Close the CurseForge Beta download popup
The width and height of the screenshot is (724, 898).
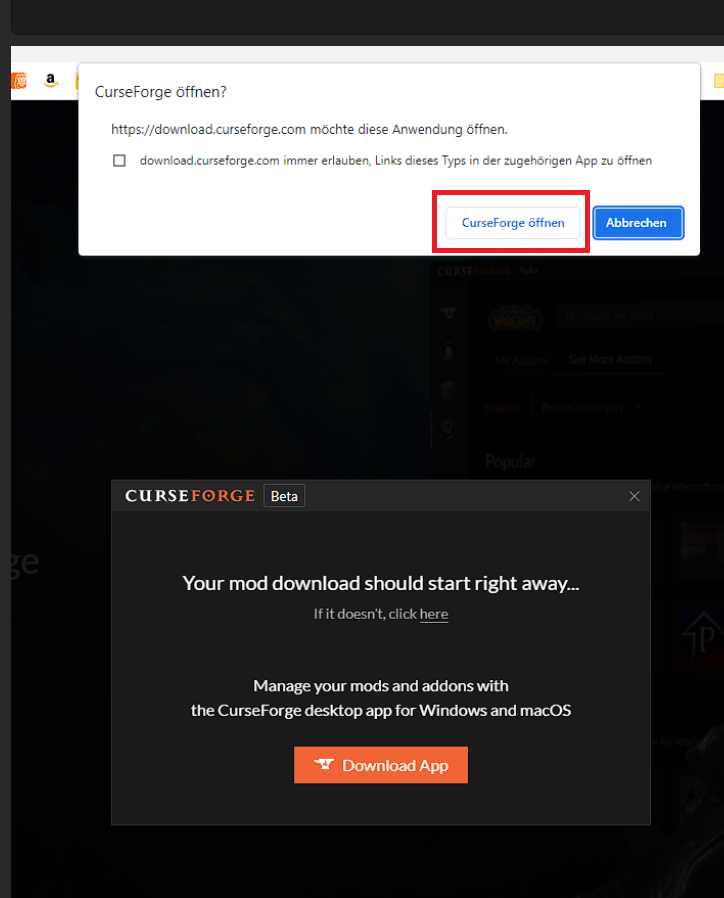click(x=634, y=496)
